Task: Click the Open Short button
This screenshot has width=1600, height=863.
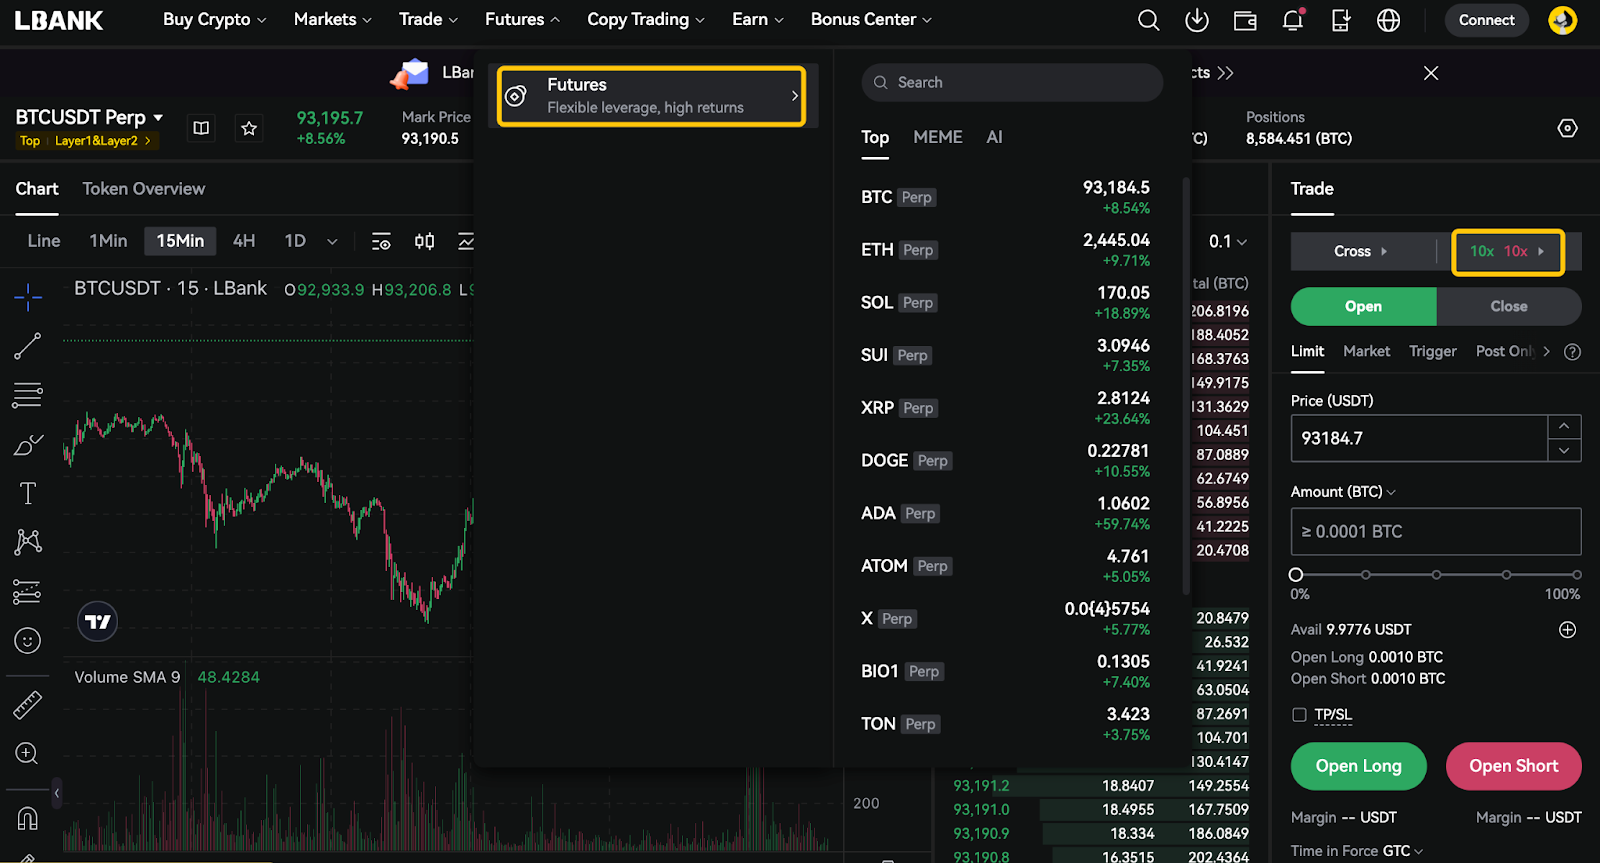Action: (x=1513, y=766)
